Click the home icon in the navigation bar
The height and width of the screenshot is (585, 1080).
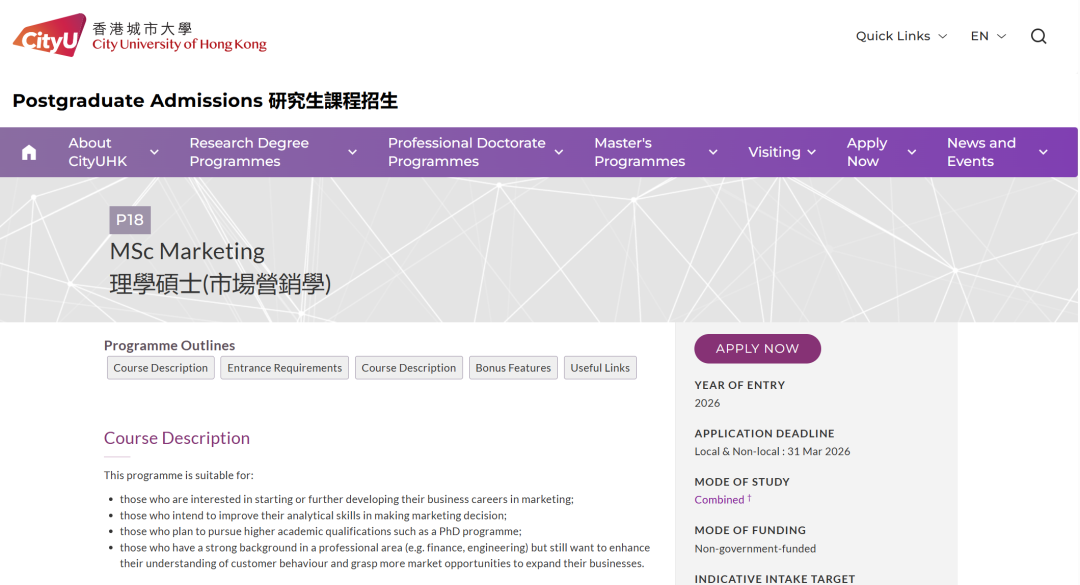tap(28, 151)
